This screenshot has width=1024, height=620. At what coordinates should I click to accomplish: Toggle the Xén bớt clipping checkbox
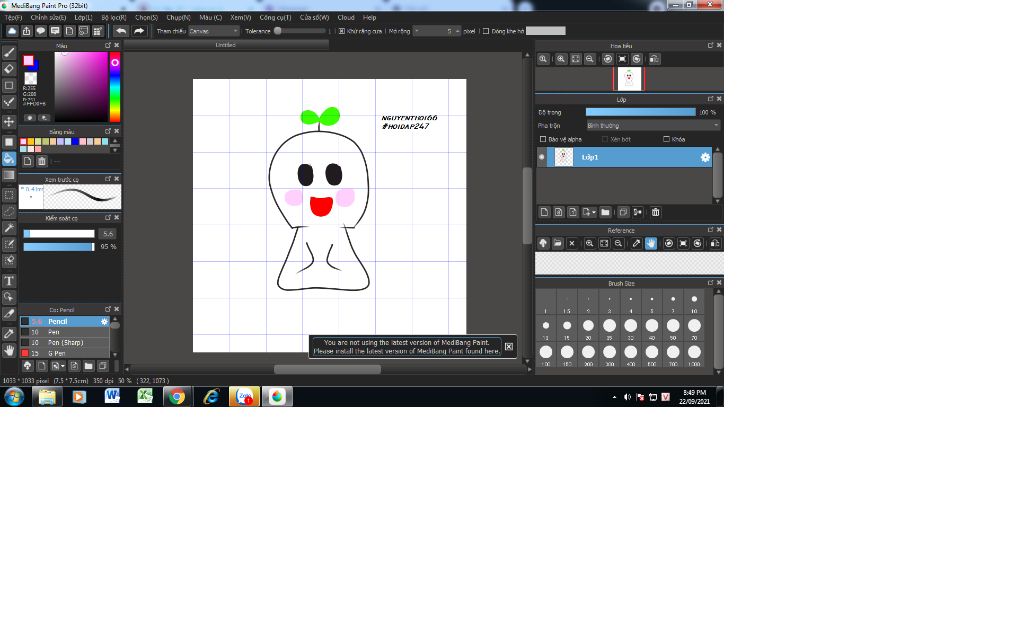point(605,139)
